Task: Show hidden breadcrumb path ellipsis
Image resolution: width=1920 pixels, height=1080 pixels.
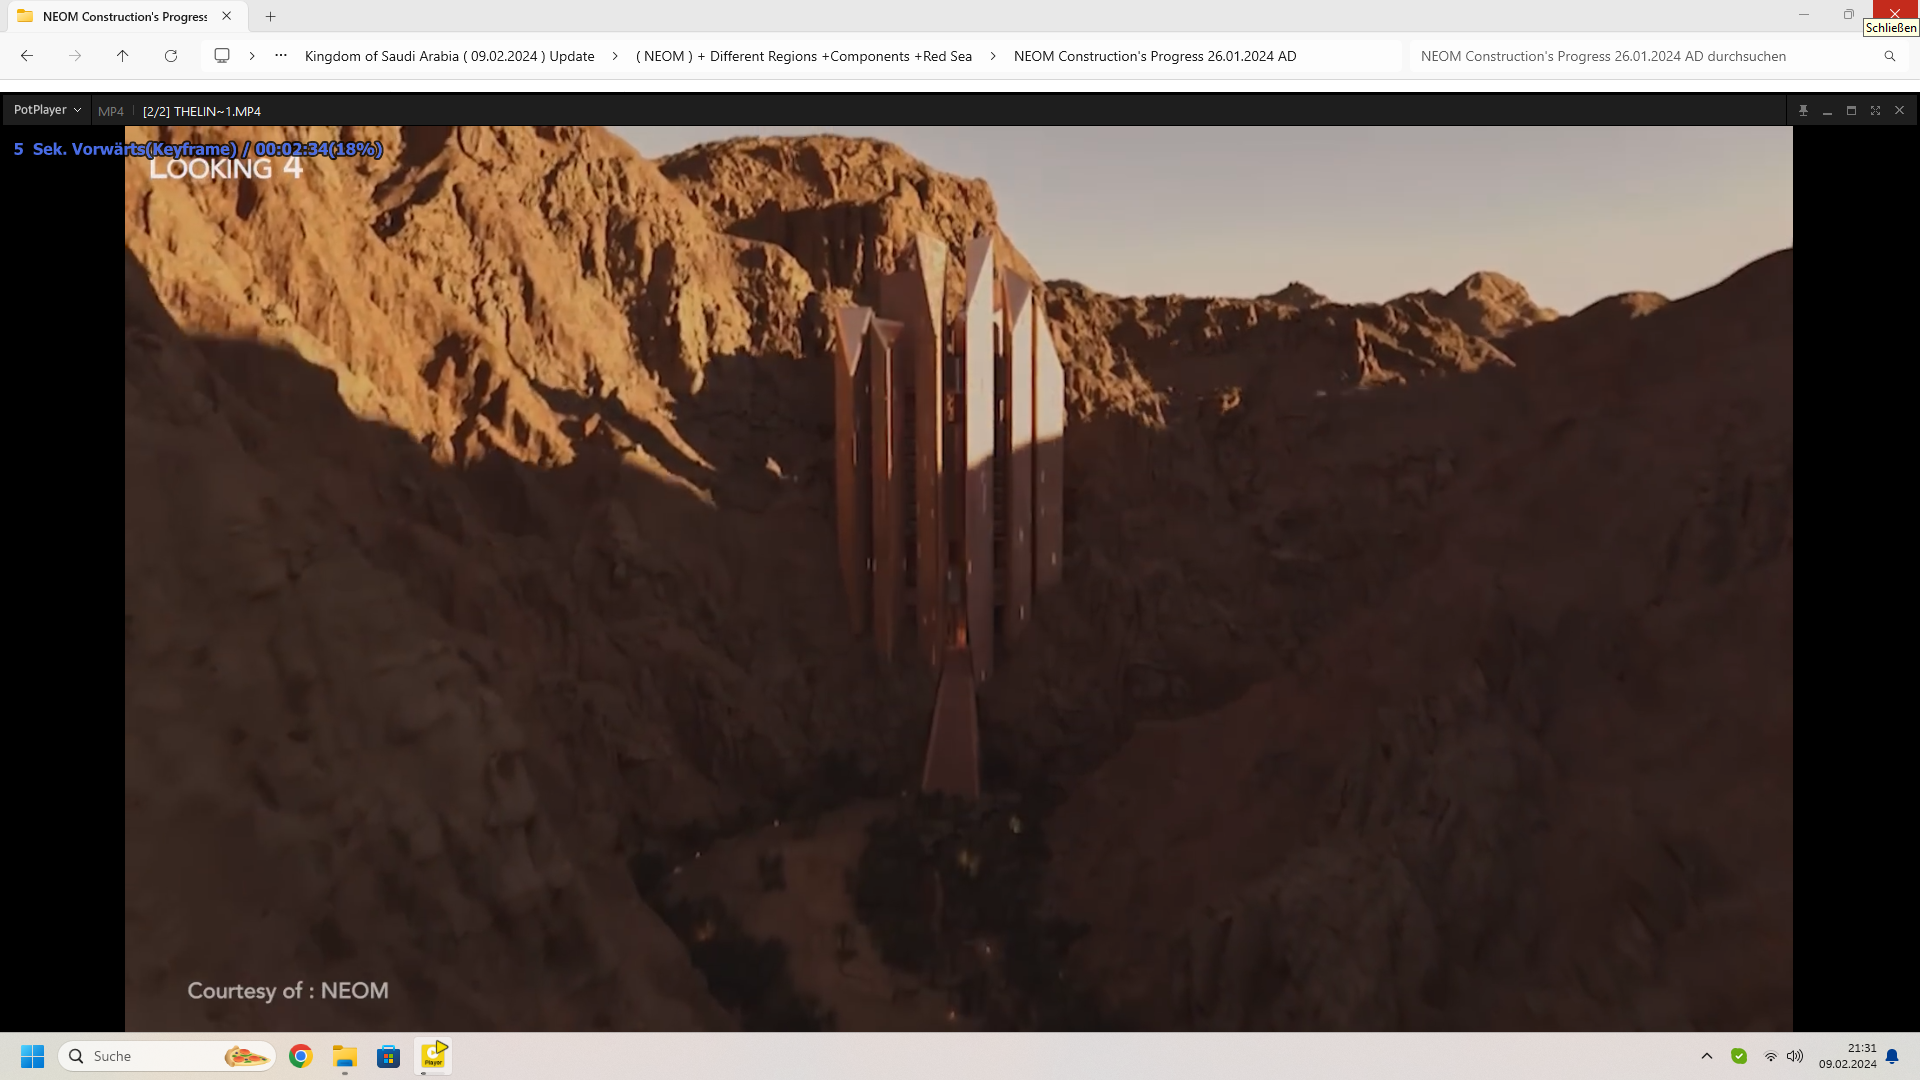Action: pyautogui.click(x=281, y=56)
